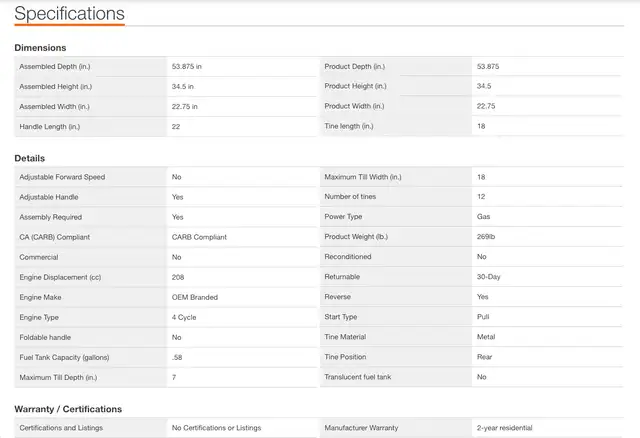640x438 pixels.
Task: Click the '30-Day' returnable value
Action: tap(489, 276)
